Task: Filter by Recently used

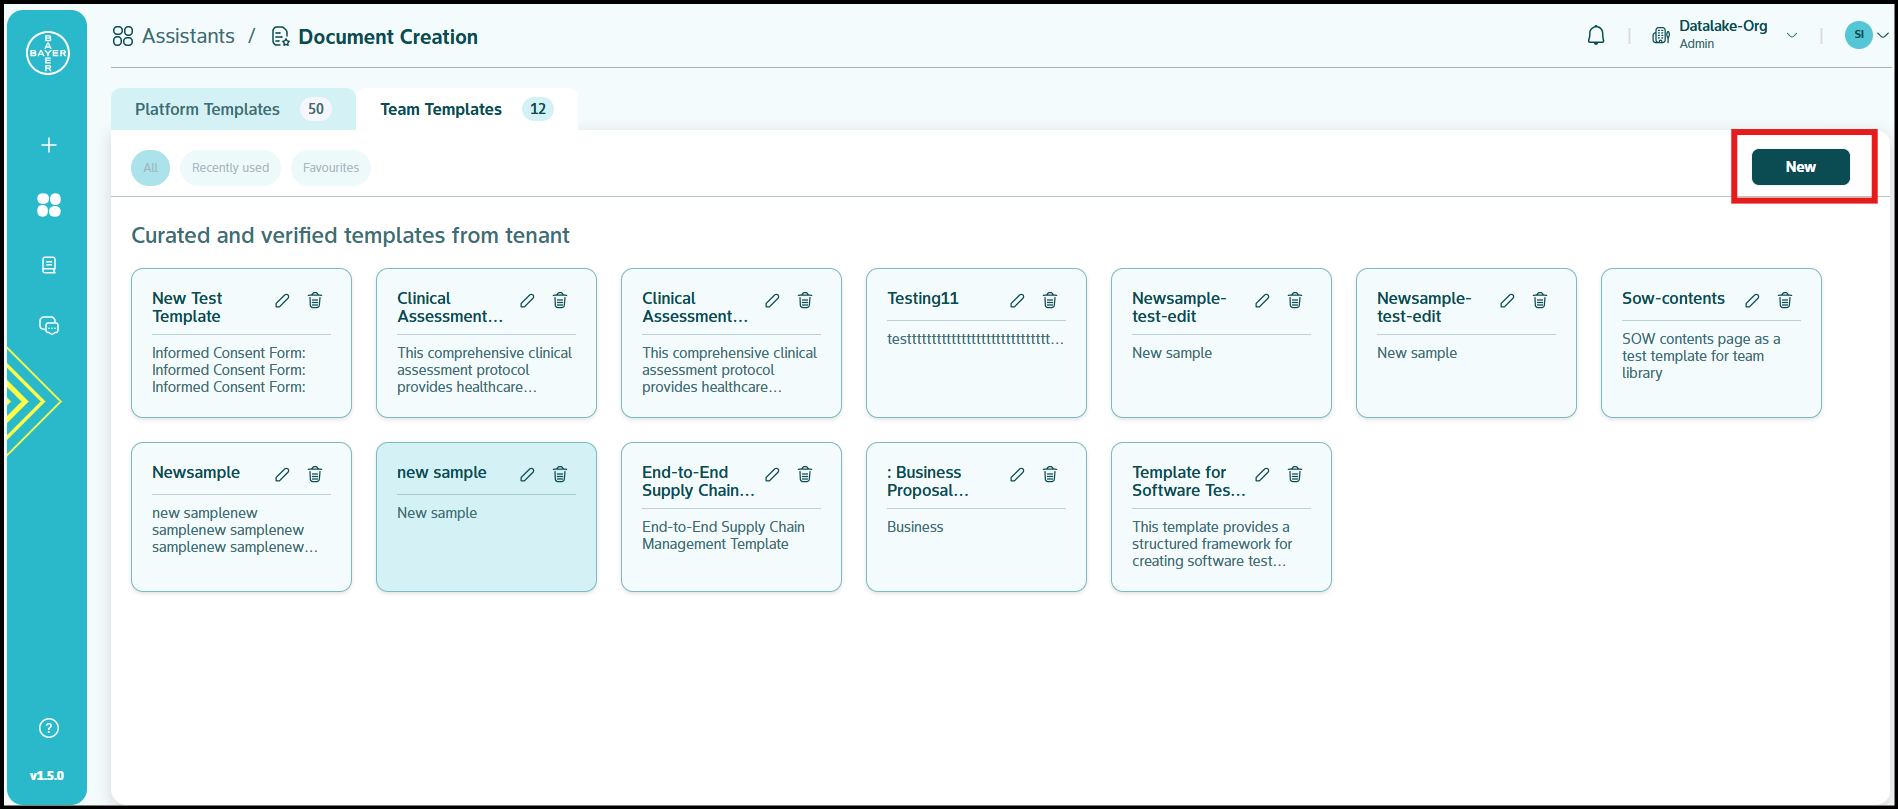Action: [230, 168]
